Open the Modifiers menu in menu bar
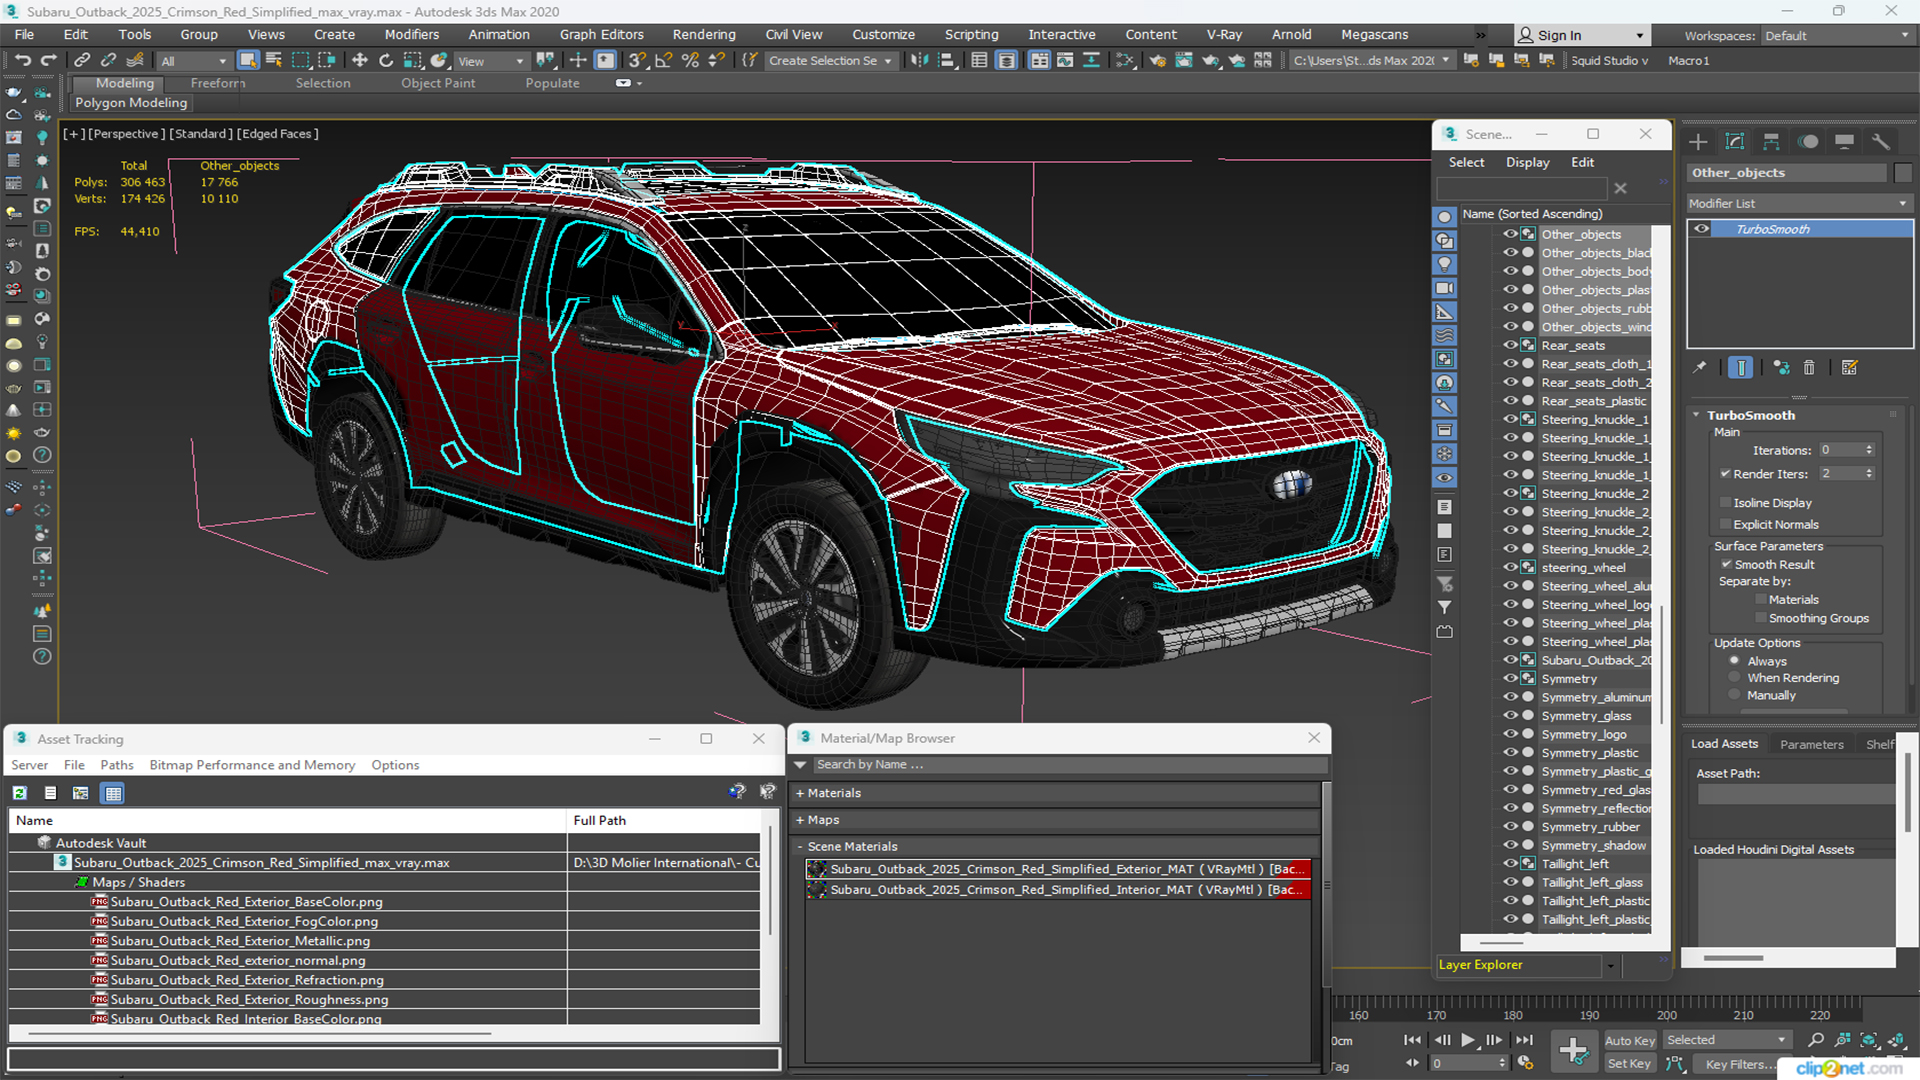The image size is (1920, 1080). [x=410, y=33]
